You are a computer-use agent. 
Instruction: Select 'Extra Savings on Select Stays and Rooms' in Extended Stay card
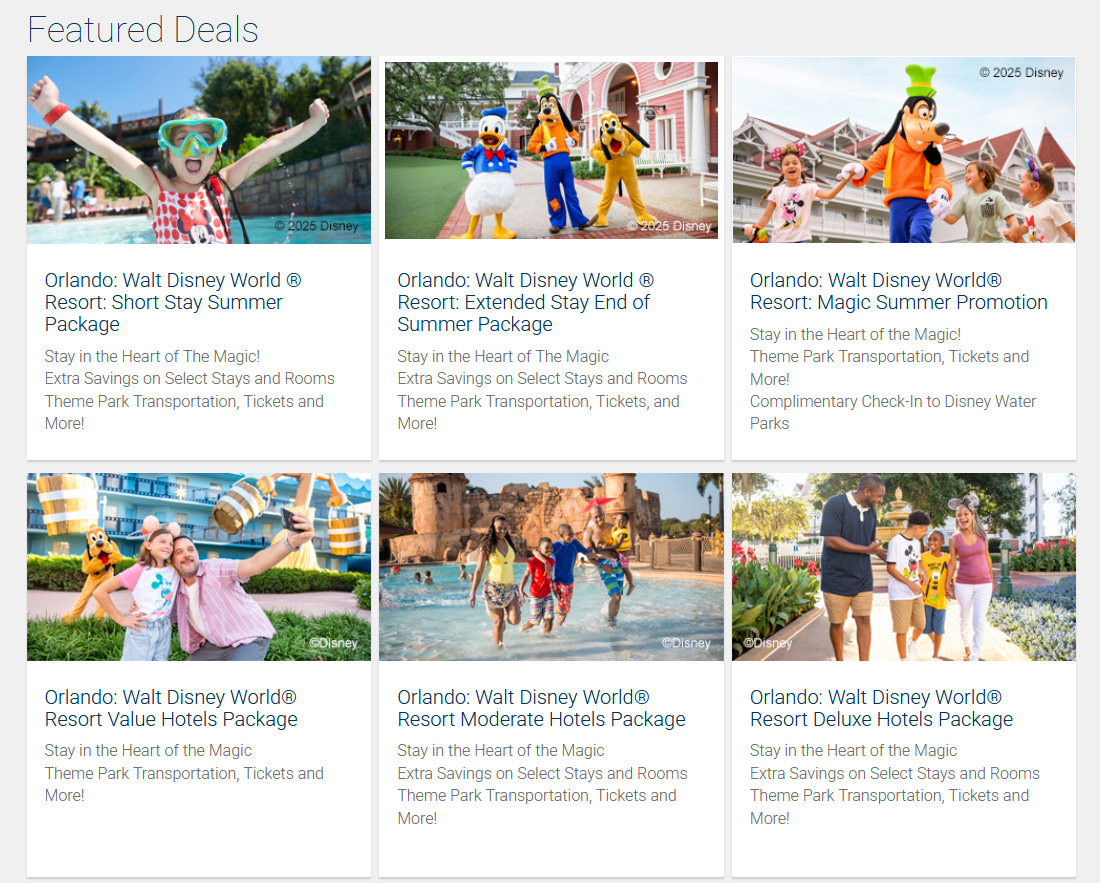542,379
